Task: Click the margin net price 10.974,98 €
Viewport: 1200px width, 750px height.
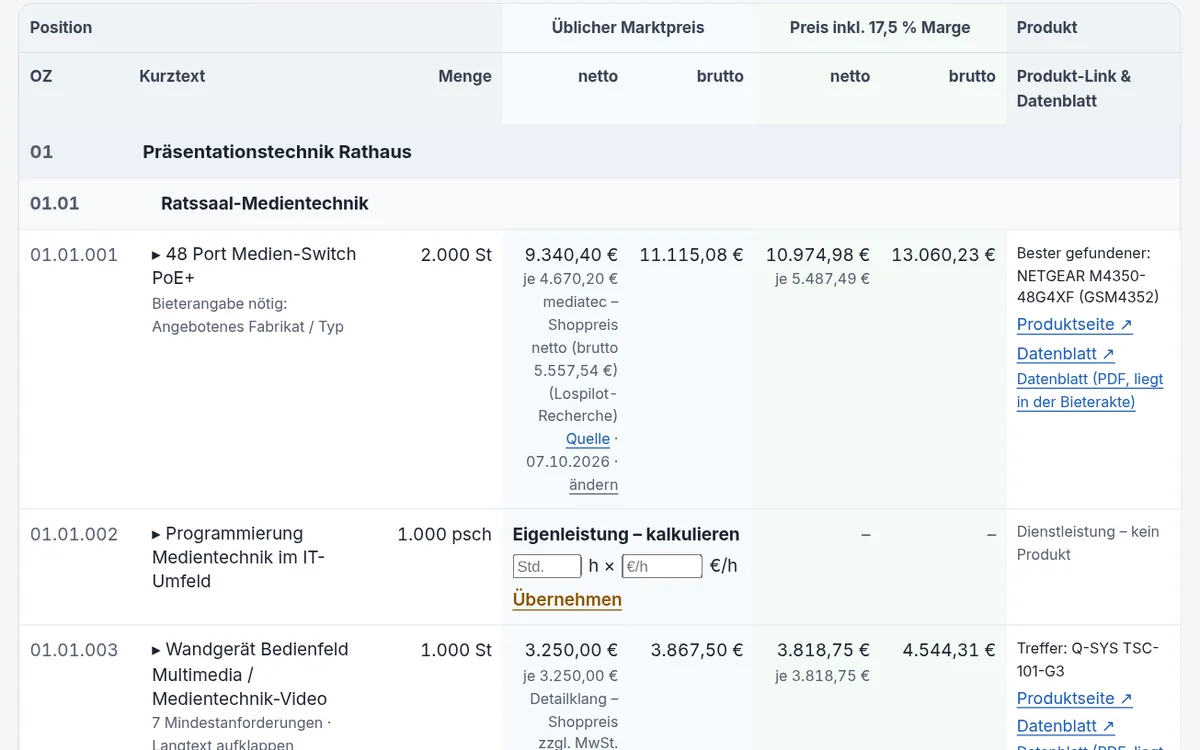Action: [818, 255]
